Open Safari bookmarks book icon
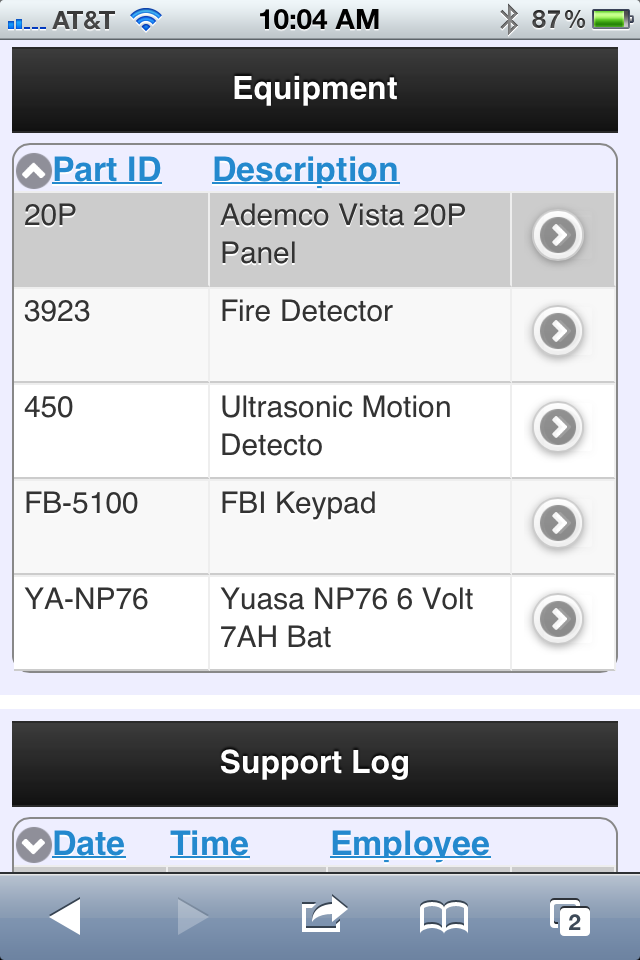 [444, 917]
